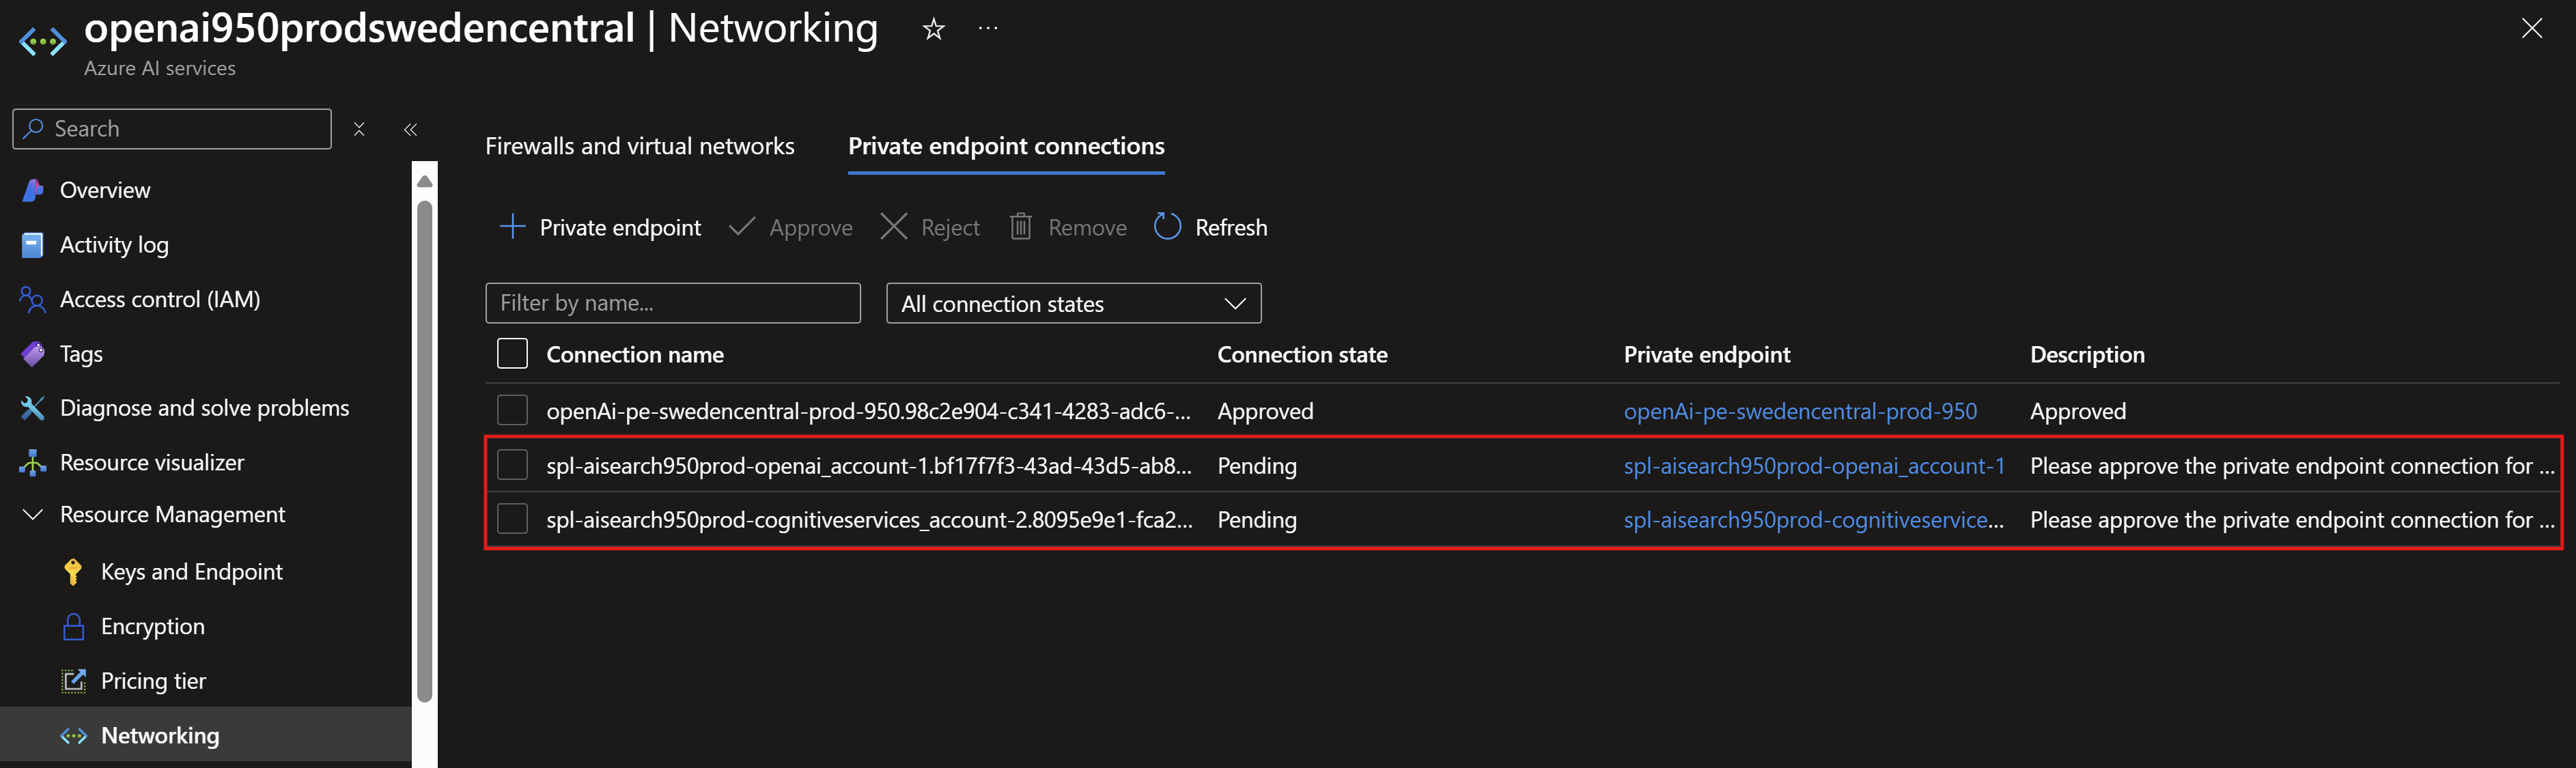Screen dimensions: 2576x768
Task: Refresh the connections list
Action: coord(1210,227)
